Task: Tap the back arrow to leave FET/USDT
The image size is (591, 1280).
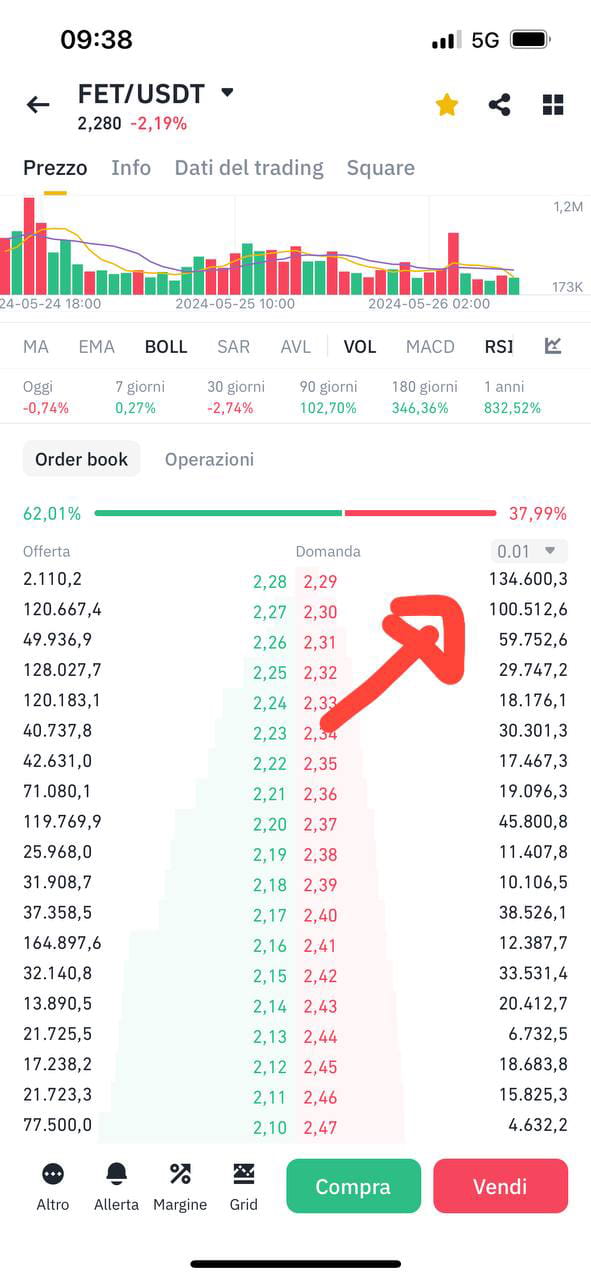Action: pos(37,104)
